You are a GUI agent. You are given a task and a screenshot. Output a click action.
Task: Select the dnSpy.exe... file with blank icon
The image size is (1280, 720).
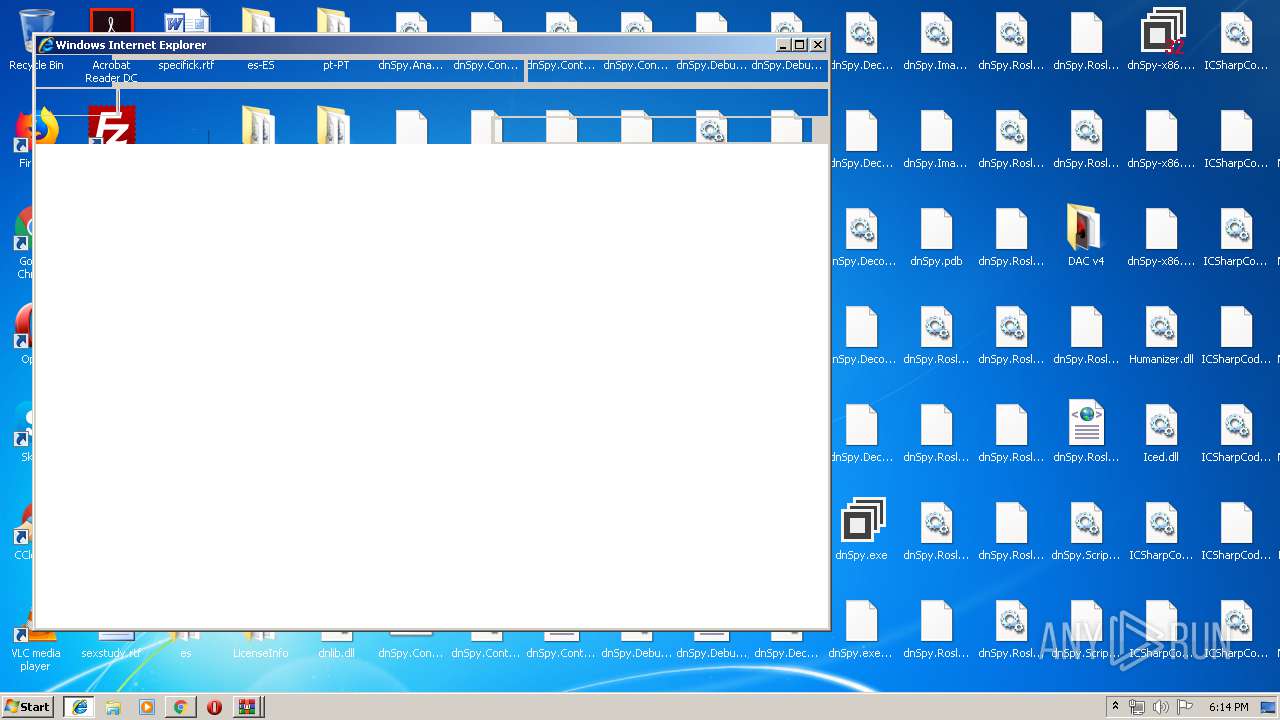pyautogui.click(x=861, y=620)
